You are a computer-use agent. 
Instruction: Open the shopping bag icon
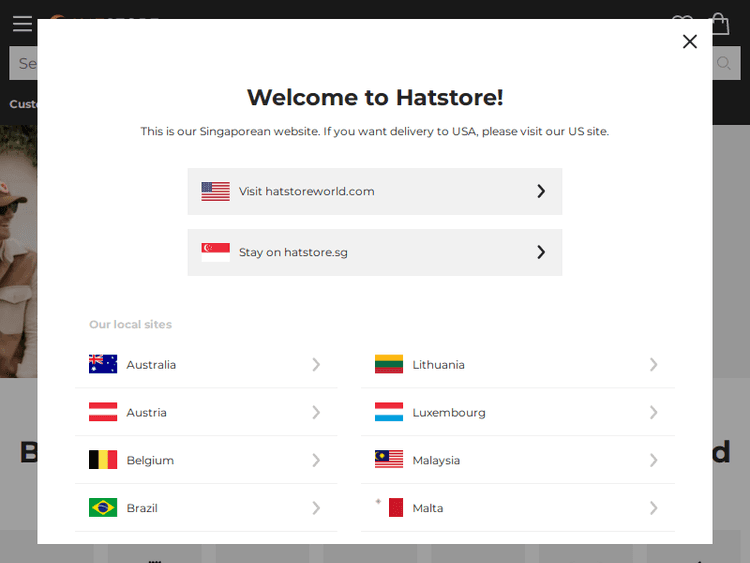point(720,24)
